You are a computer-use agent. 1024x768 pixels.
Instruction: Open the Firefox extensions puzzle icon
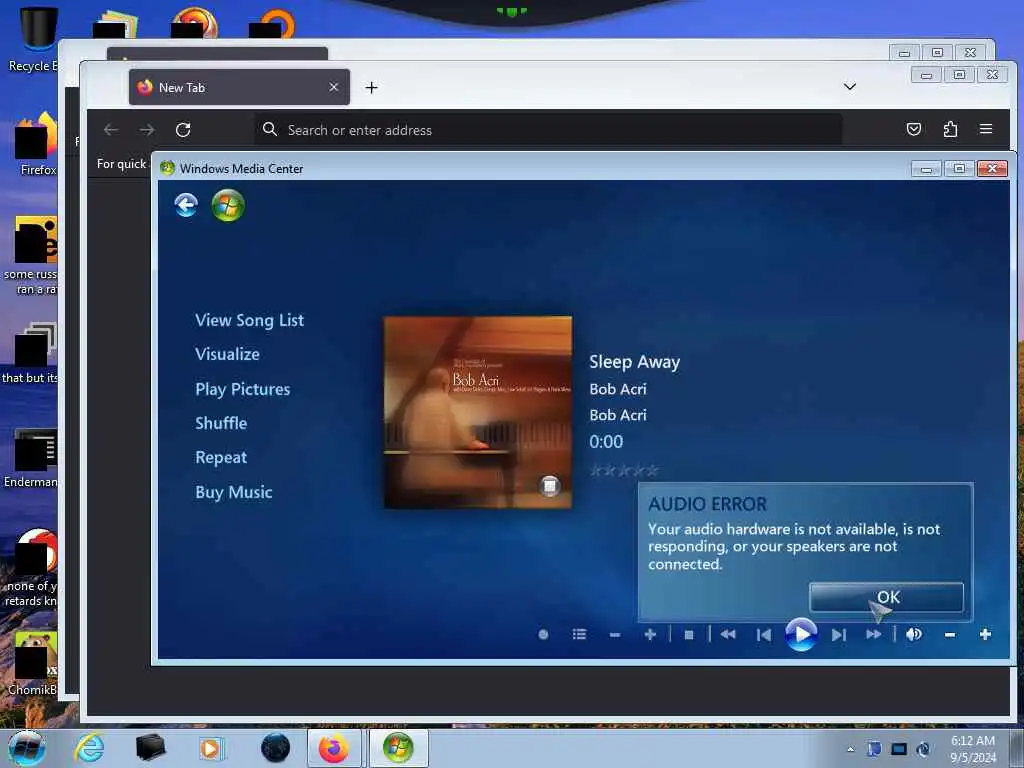pyautogui.click(x=950, y=129)
